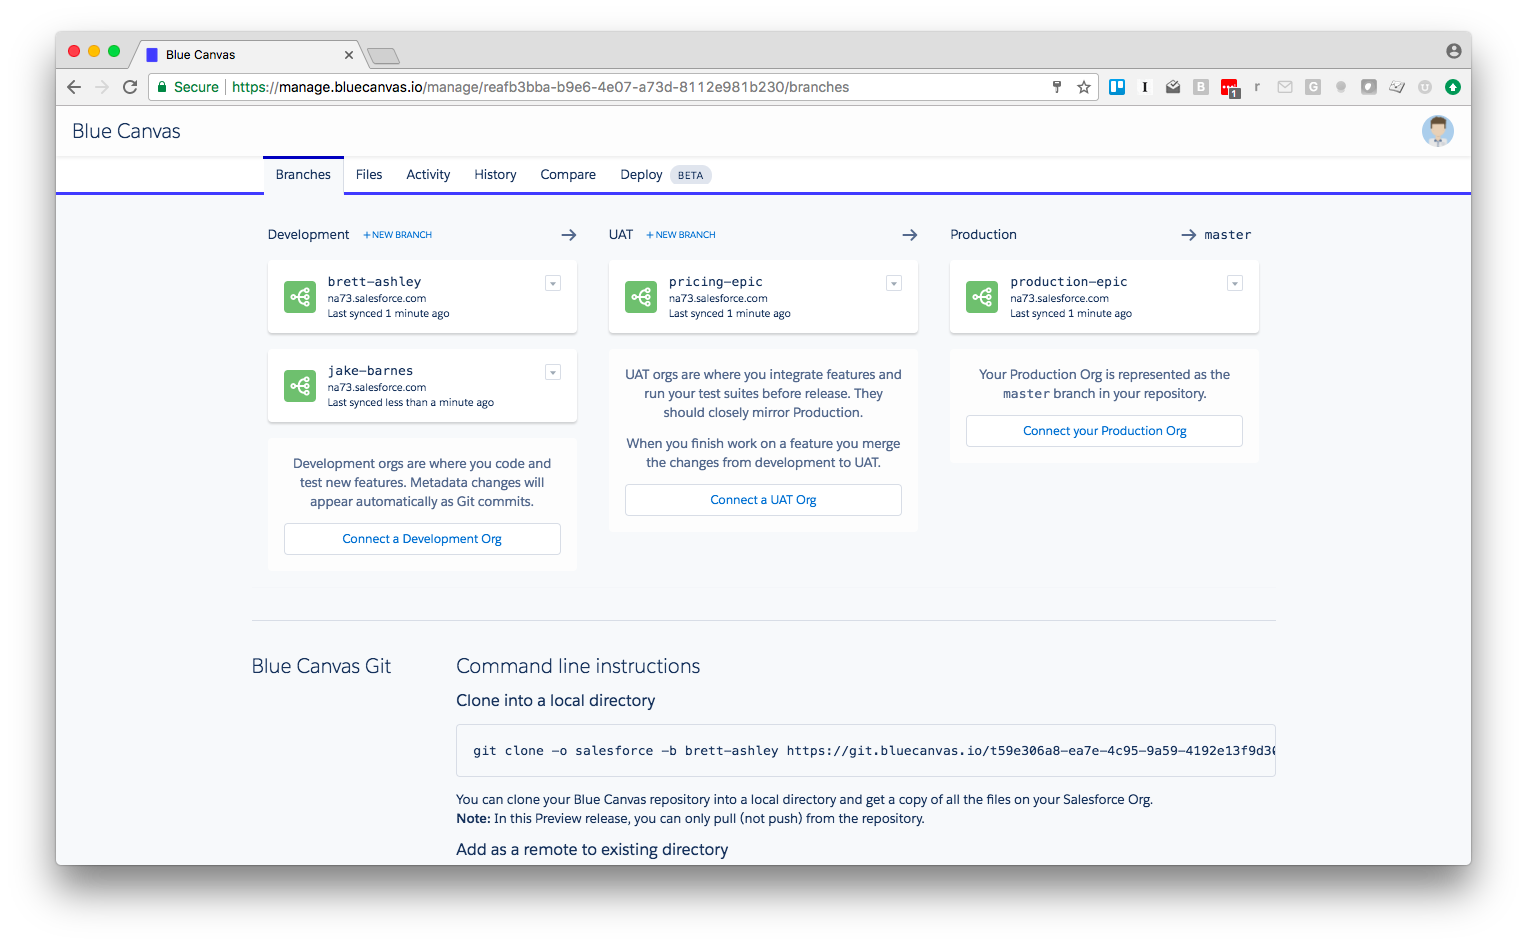1527x945 pixels.
Task: Click the arrow after Development column header
Action: point(569,235)
